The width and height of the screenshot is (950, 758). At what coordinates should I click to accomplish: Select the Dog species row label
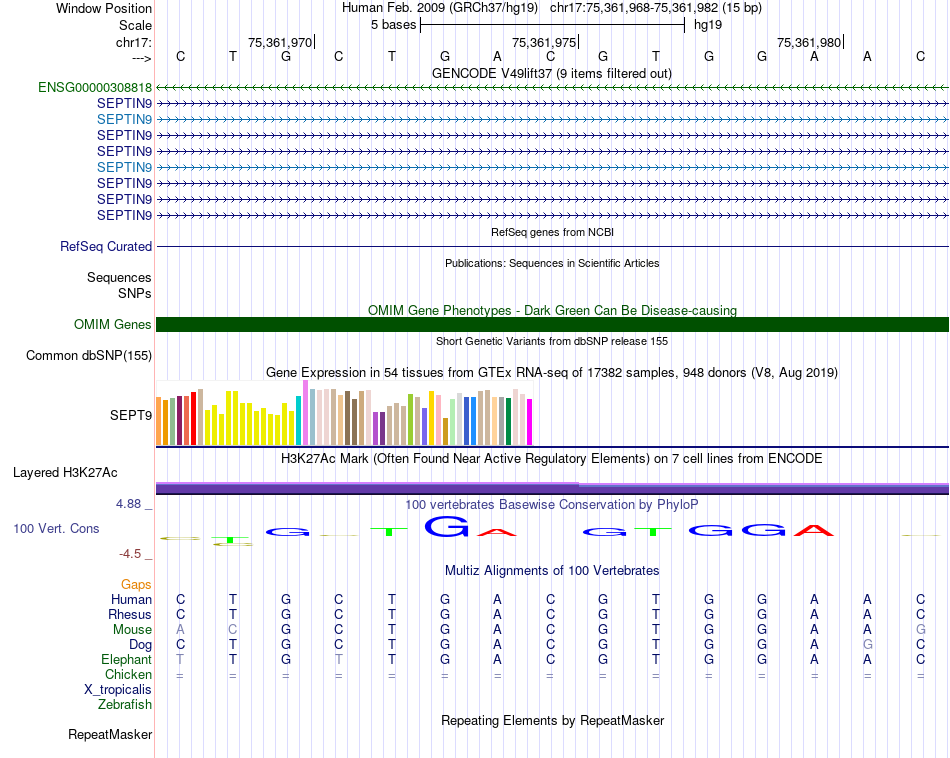click(x=141, y=645)
